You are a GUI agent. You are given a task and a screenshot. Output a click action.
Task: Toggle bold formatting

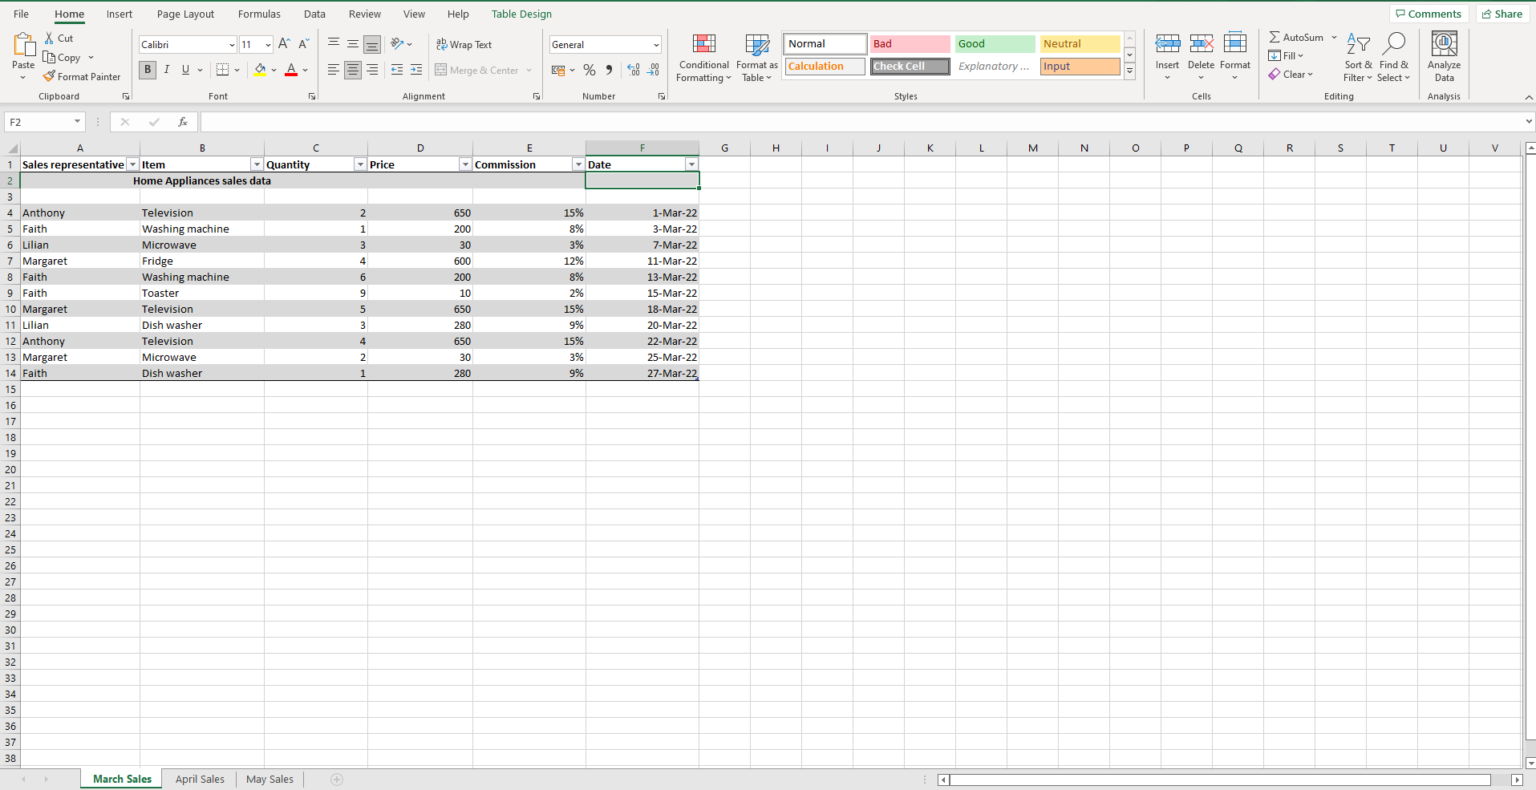point(148,70)
